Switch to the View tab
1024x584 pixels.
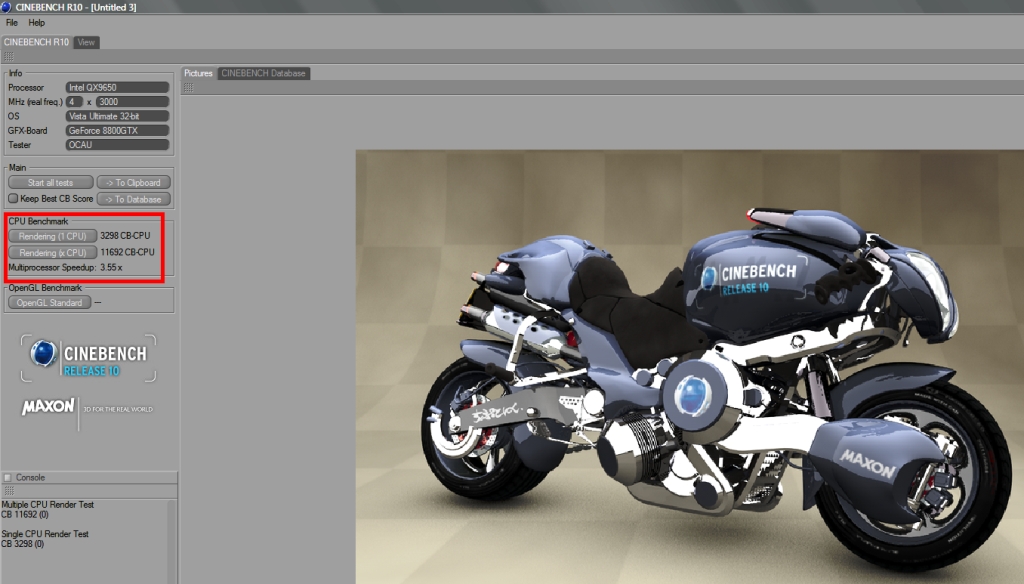coord(86,42)
